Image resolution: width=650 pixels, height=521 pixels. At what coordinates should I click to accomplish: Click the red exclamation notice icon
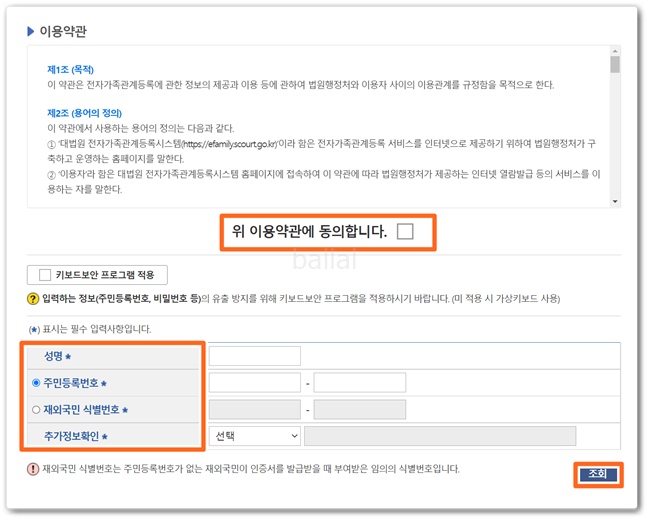(33, 469)
